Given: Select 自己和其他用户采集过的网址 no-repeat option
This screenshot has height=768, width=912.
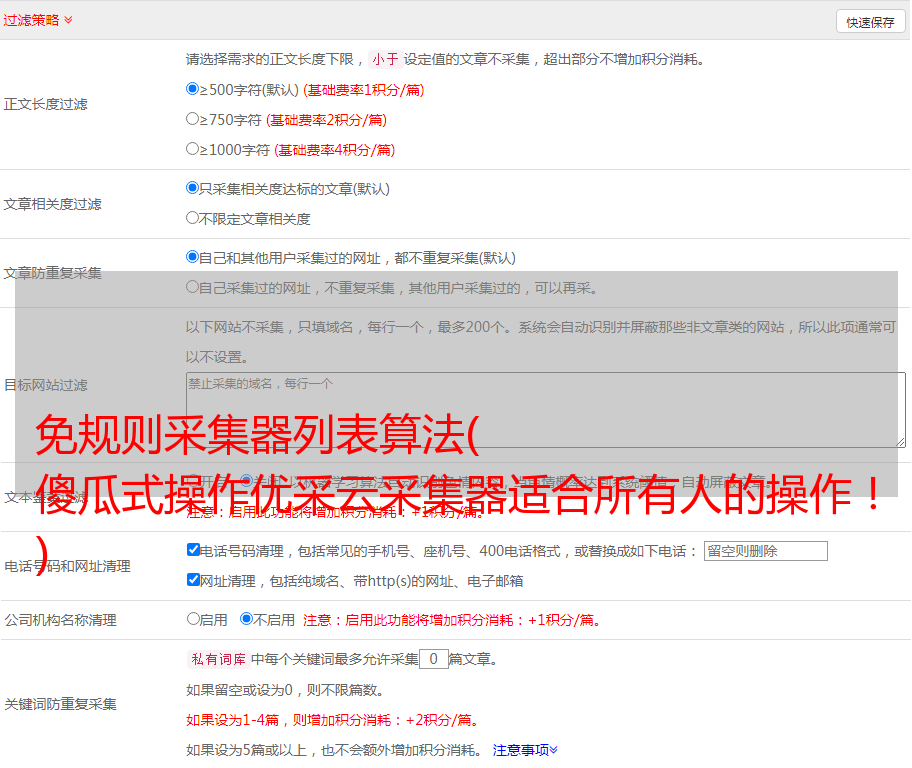Looking at the screenshot, I should pyautogui.click(x=193, y=257).
